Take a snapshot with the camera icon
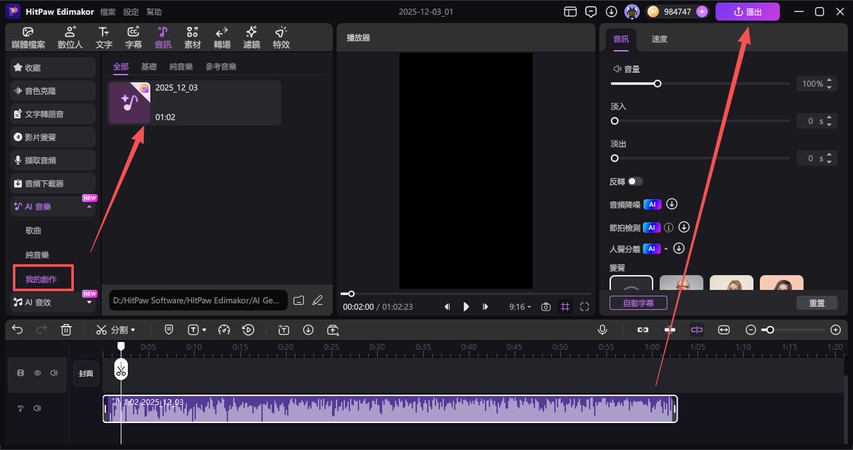 click(546, 307)
